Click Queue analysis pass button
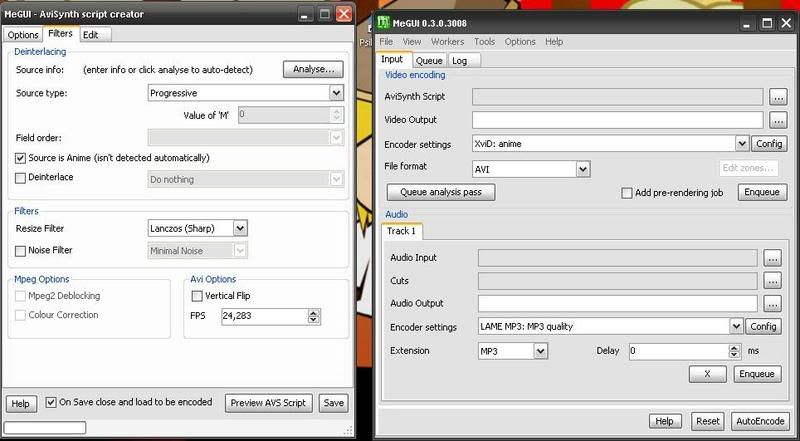Image resolution: width=800 pixels, height=441 pixels. pyautogui.click(x=441, y=192)
